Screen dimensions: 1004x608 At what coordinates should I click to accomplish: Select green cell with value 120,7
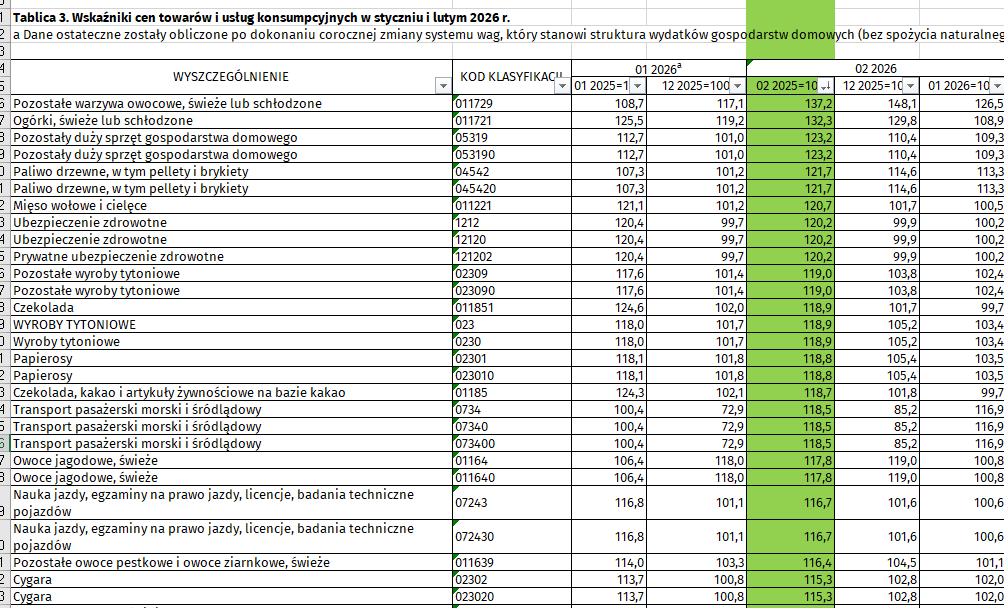point(791,205)
